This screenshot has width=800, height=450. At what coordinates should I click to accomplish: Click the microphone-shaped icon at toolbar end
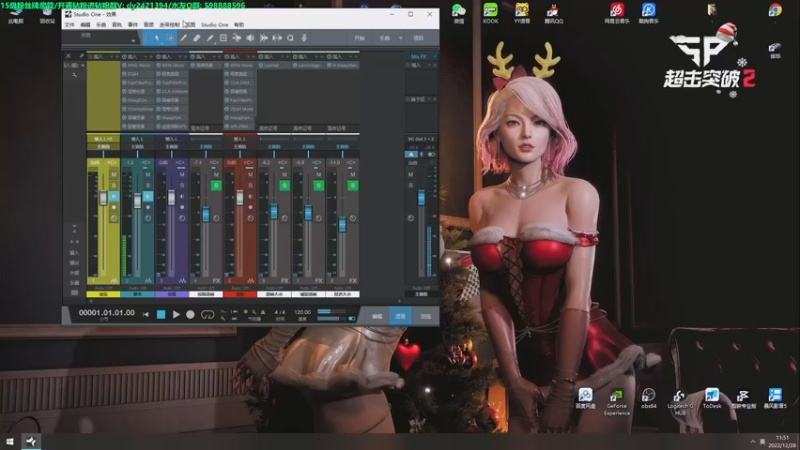click(304, 38)
